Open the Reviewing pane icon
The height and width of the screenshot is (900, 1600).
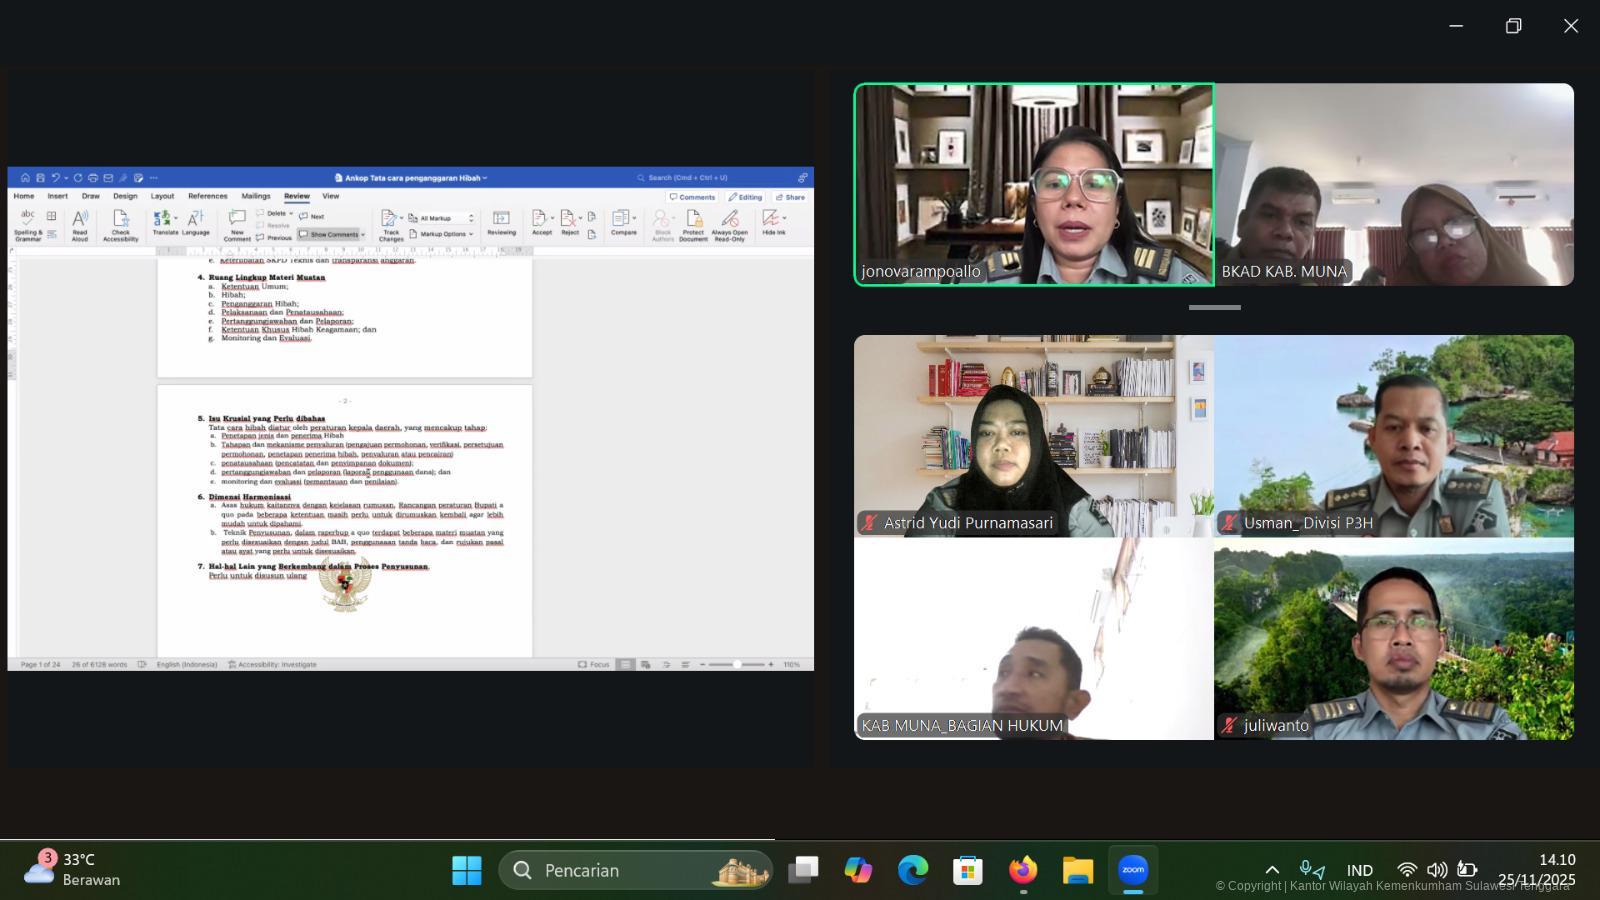(x=501, y=220)
